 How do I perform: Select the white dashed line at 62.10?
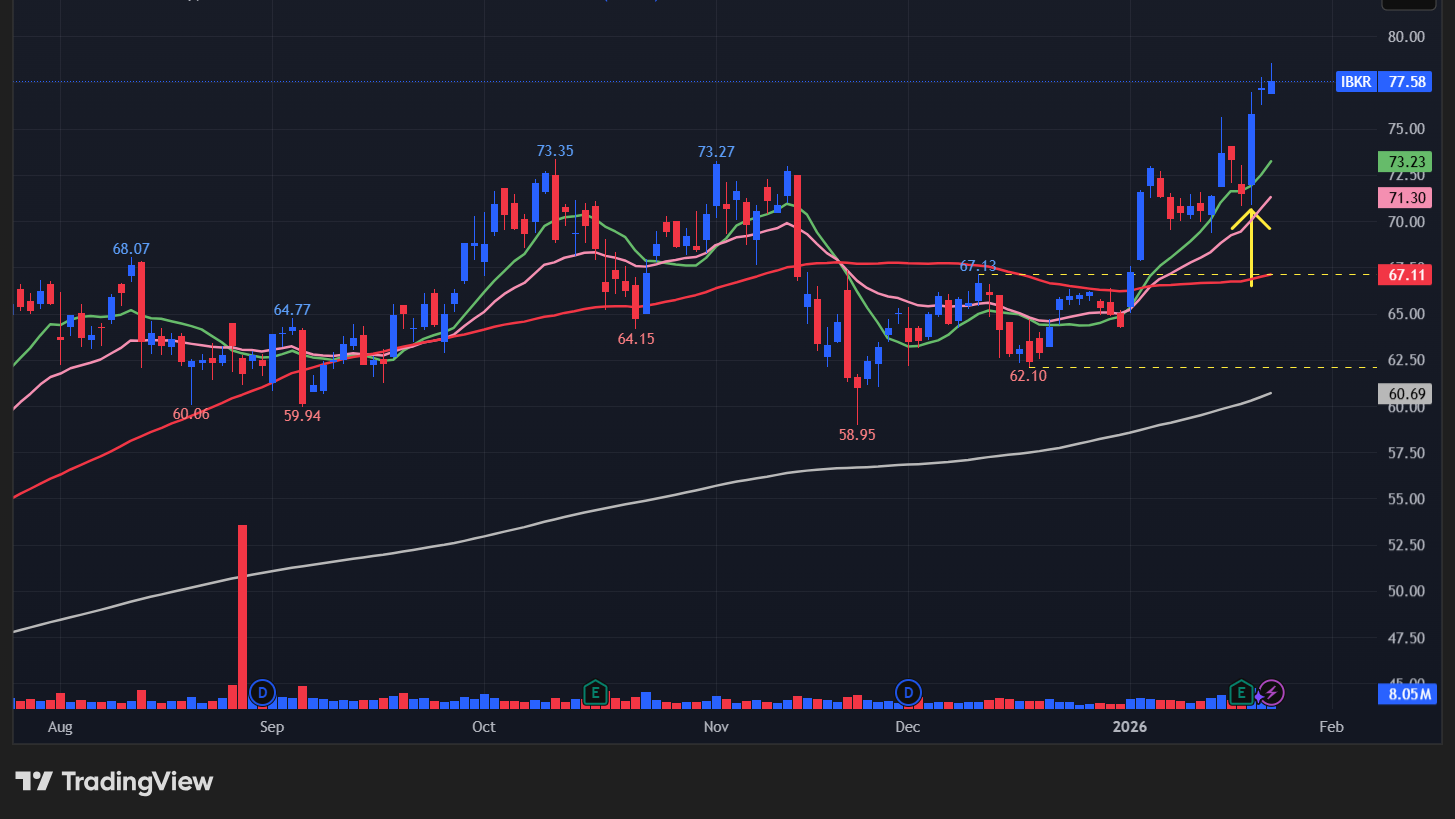(1200, 367)
